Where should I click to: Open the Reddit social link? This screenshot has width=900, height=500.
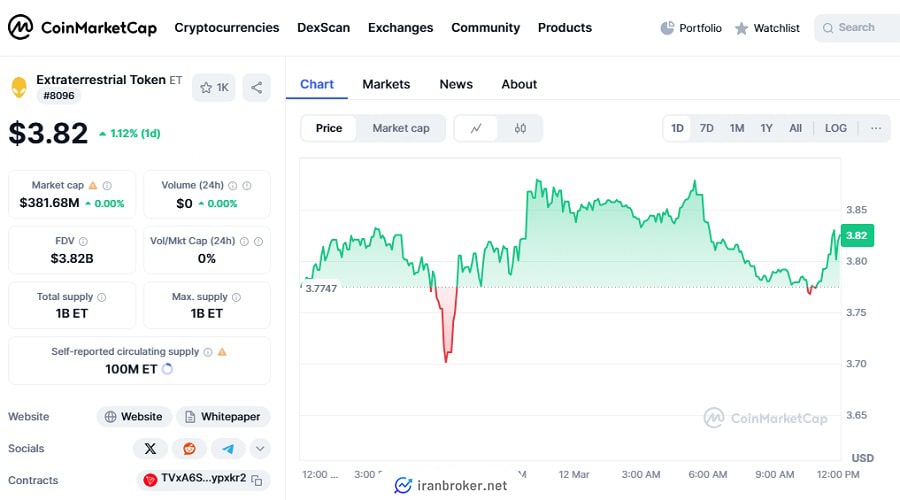tap(189, 448)
